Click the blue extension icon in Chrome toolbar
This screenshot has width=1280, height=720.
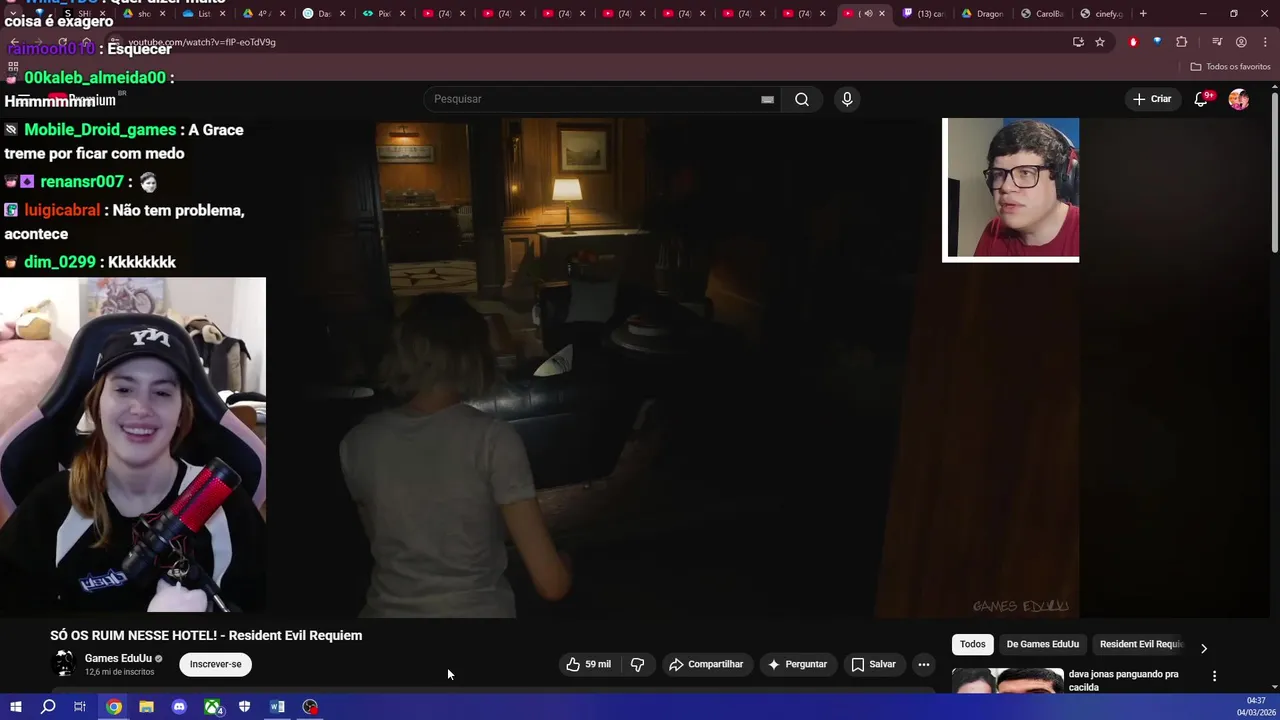pyautogui.click(x=1157, y=42)
